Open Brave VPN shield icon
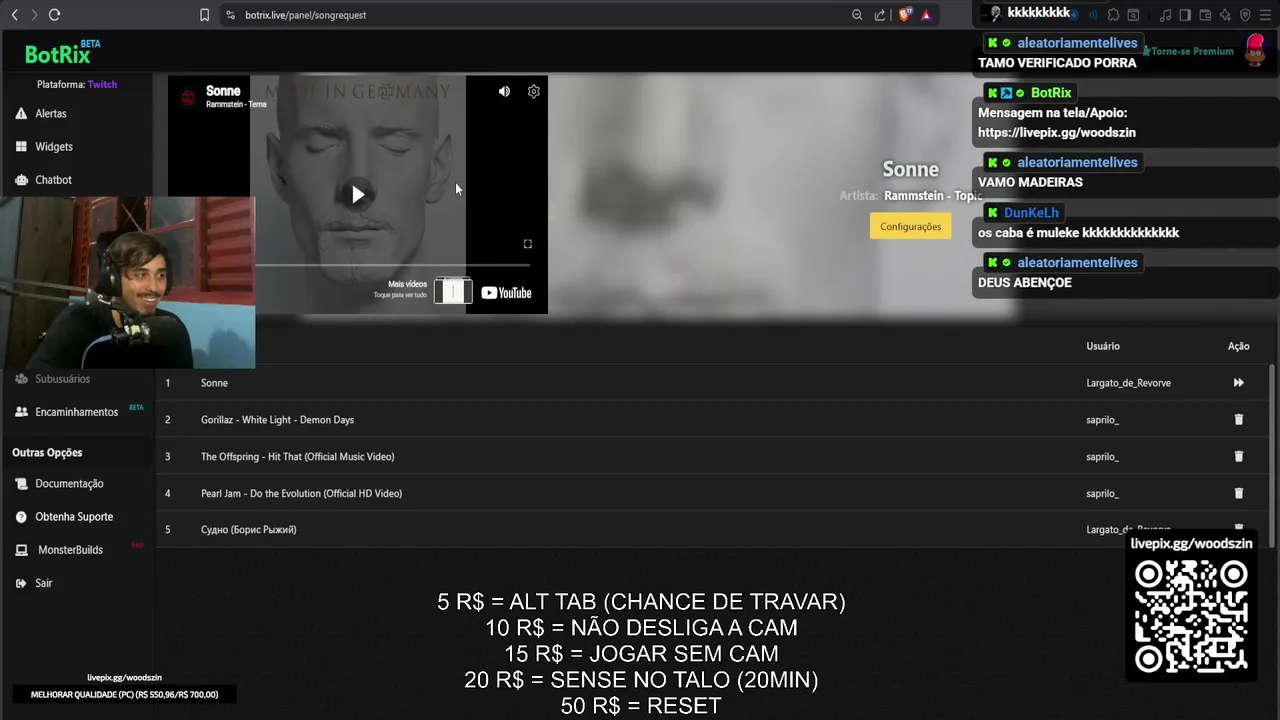The height and width of the screenshot is (720, 1280). (x=1245, y=15)
